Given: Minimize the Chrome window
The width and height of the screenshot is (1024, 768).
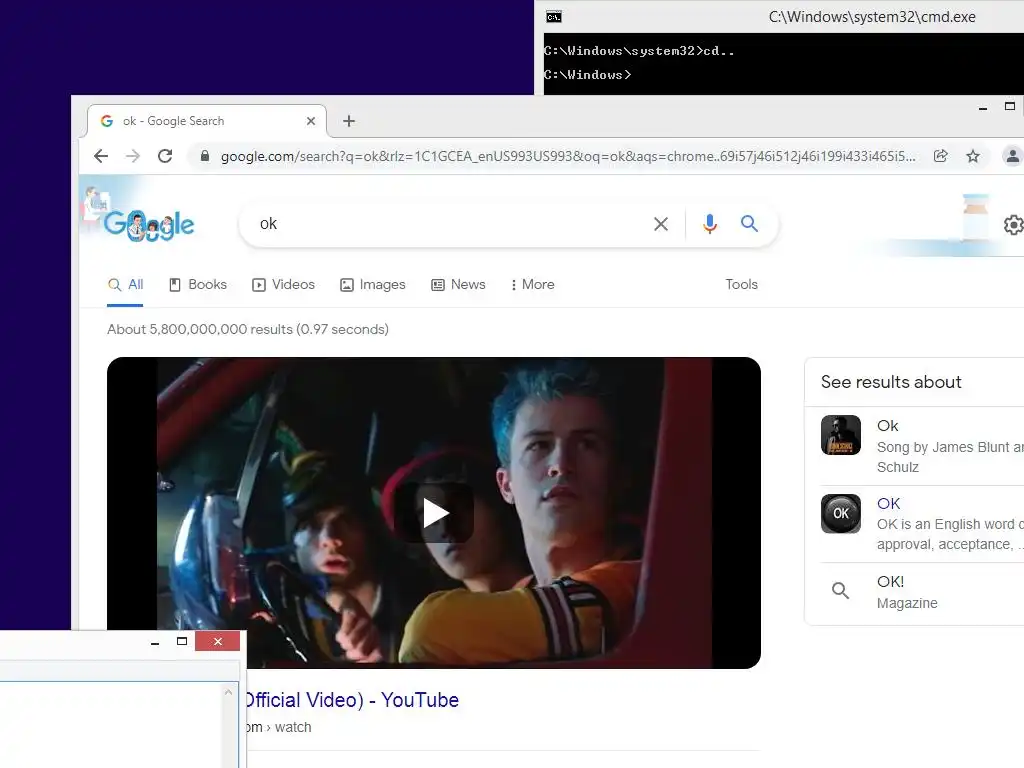Looking at the screenshot, I should click(x=983, y=108).
